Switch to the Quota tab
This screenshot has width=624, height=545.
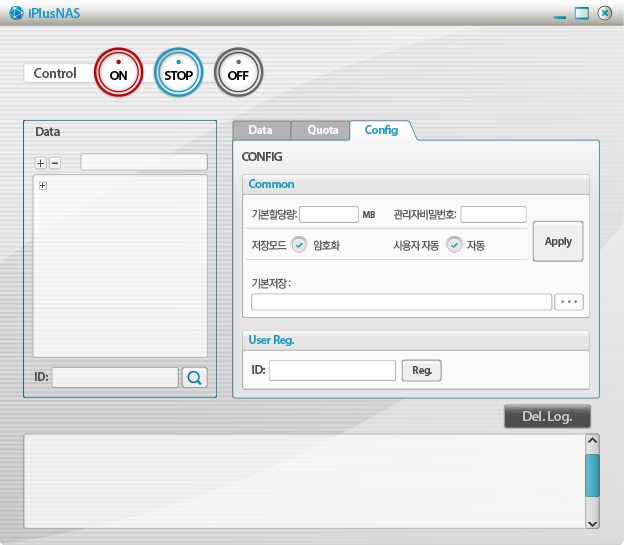click(x=322, y=130)
